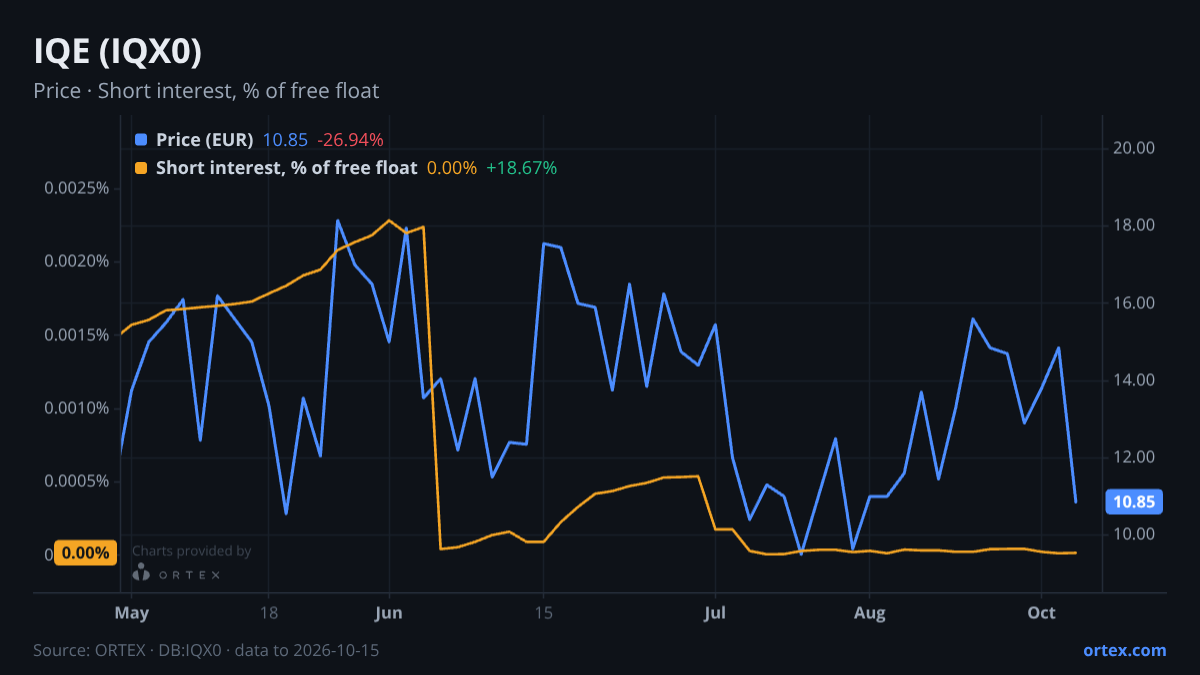Viewport: 1200px width, 675px height.
Task: Click the blue Price legend swatch
Action: [141, 140]
